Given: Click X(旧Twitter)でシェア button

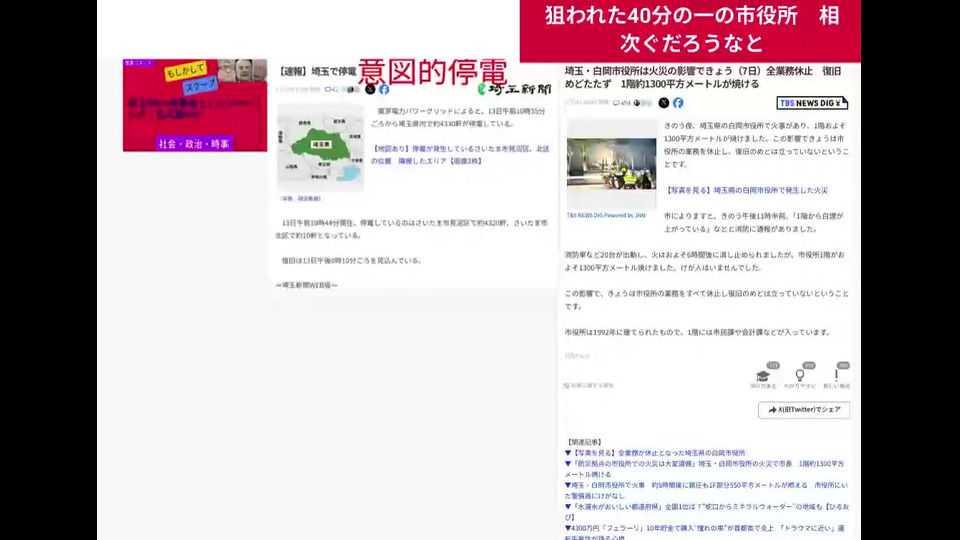Looking at the screenshot, I should click(x=804, y=410).
